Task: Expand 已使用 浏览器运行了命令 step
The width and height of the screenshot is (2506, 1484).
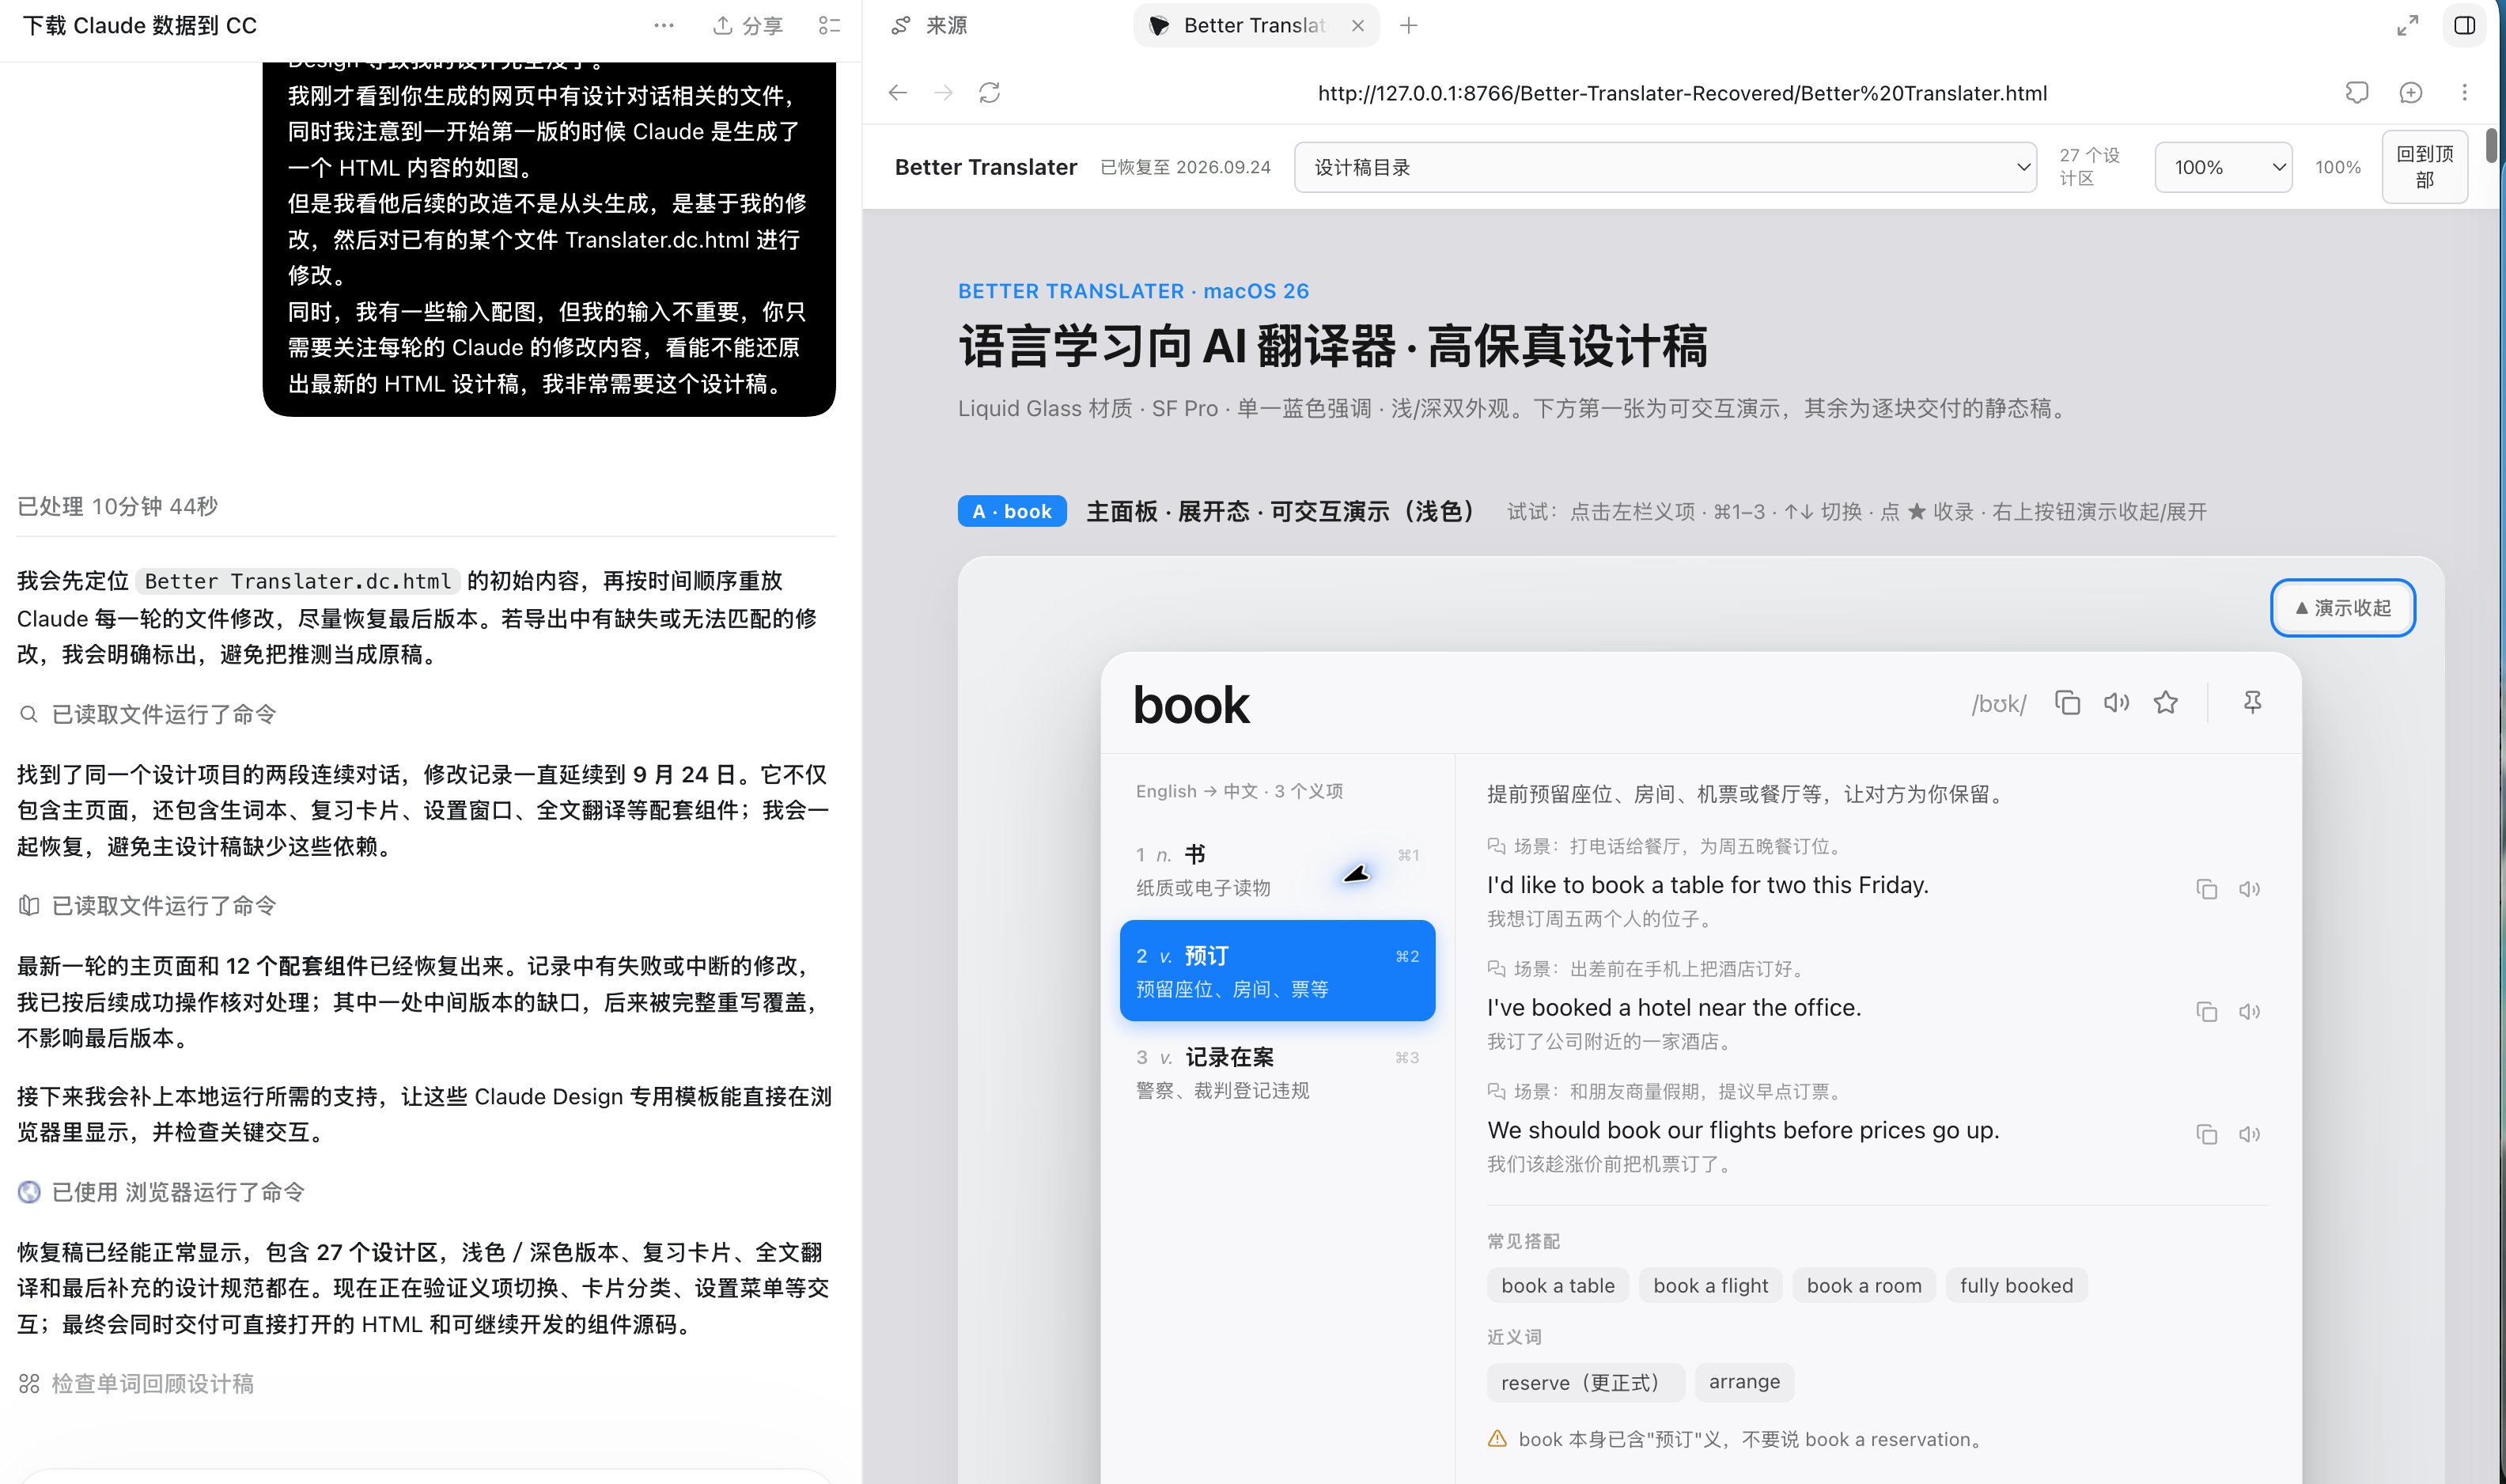Action: click(x=162, y=1192)
